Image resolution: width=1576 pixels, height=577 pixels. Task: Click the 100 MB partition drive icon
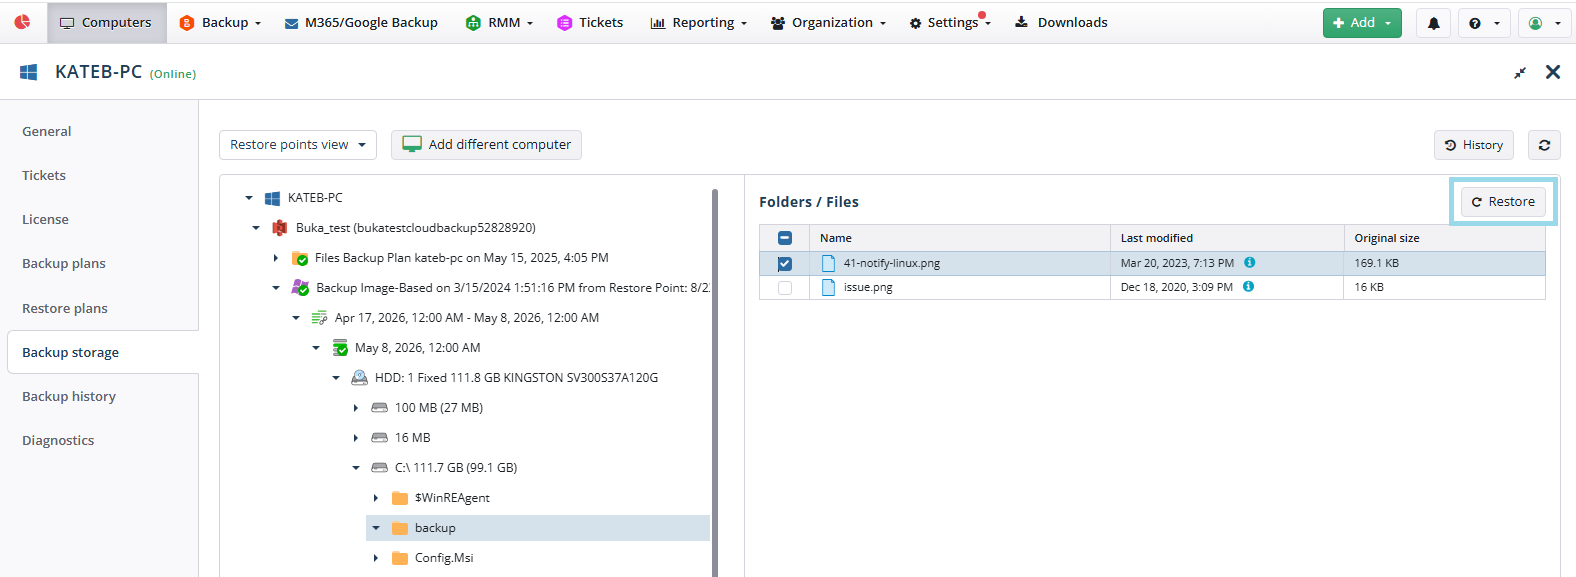coord(379,408)
